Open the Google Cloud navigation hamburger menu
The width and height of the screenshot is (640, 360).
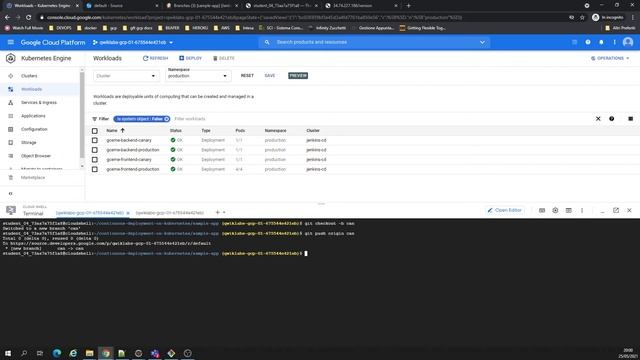(x=11, y=42)
